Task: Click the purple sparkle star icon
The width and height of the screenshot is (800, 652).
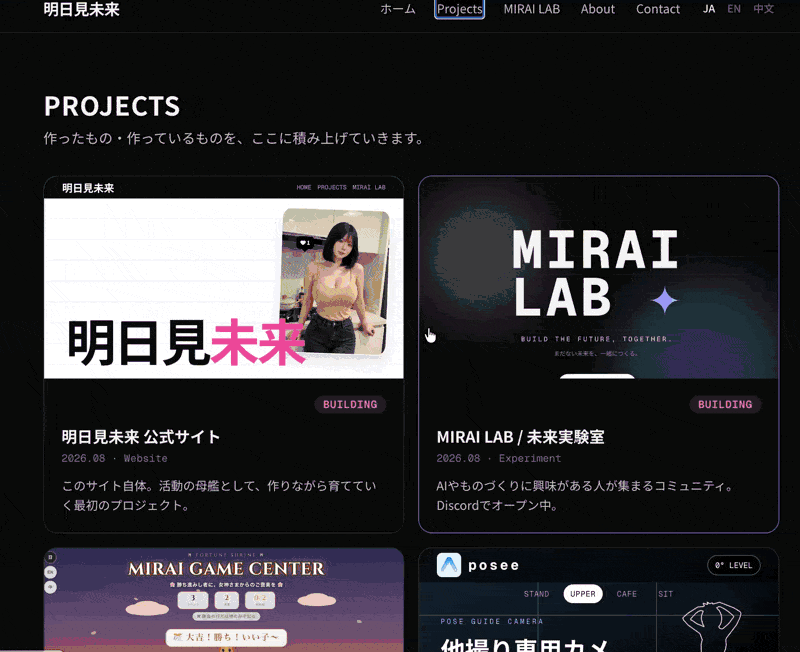Action: tap(665, 300)
